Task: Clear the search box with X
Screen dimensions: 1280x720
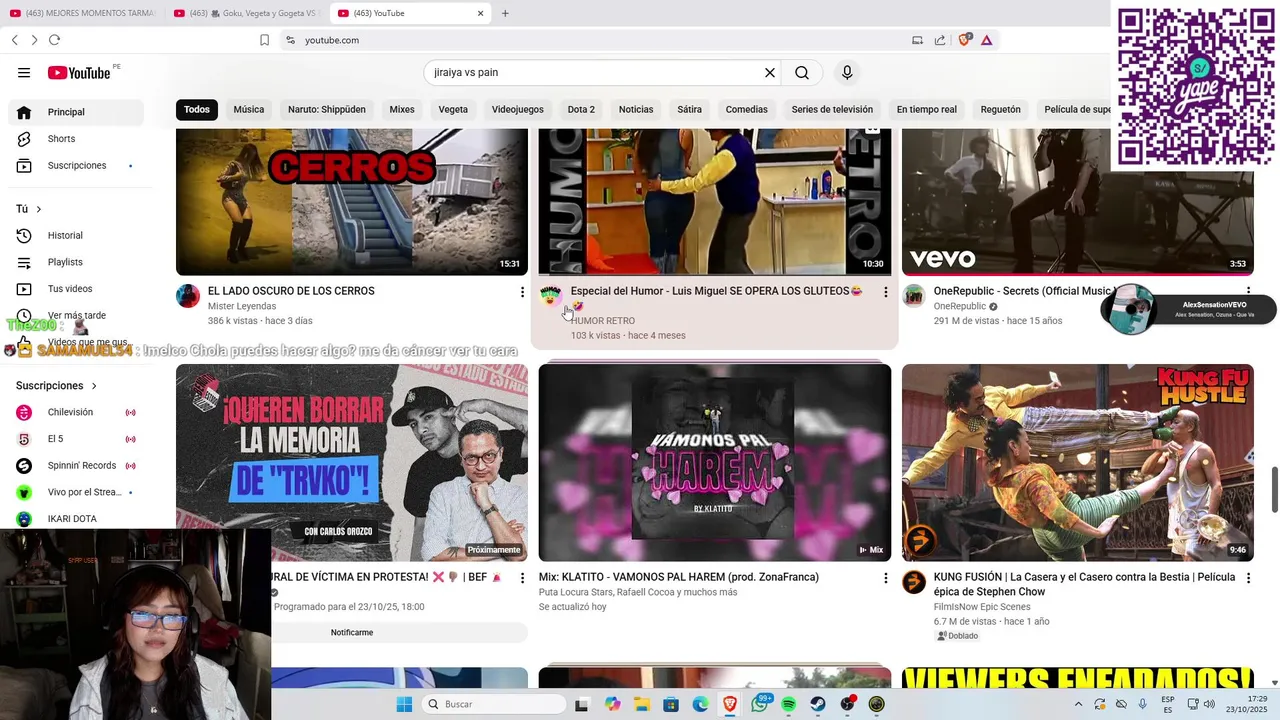Action: (770, 72)
